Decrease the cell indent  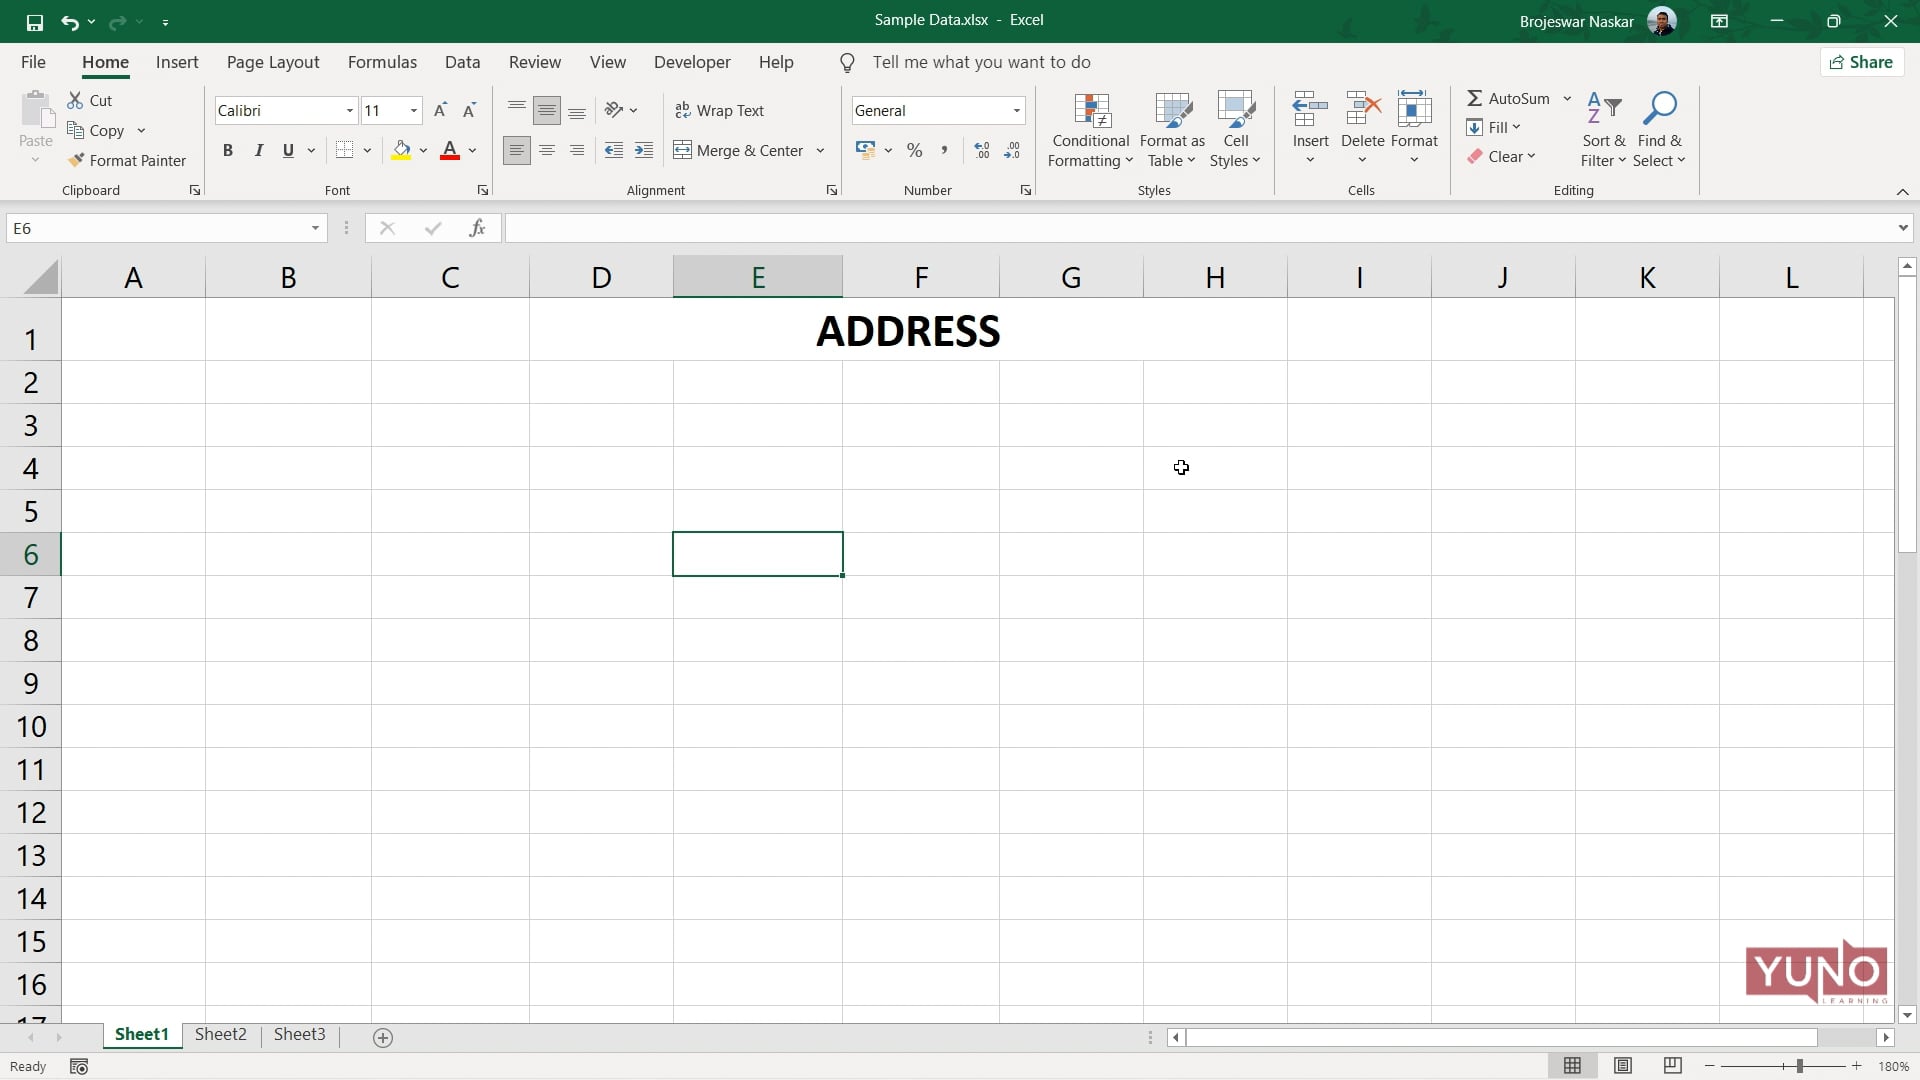614,150
